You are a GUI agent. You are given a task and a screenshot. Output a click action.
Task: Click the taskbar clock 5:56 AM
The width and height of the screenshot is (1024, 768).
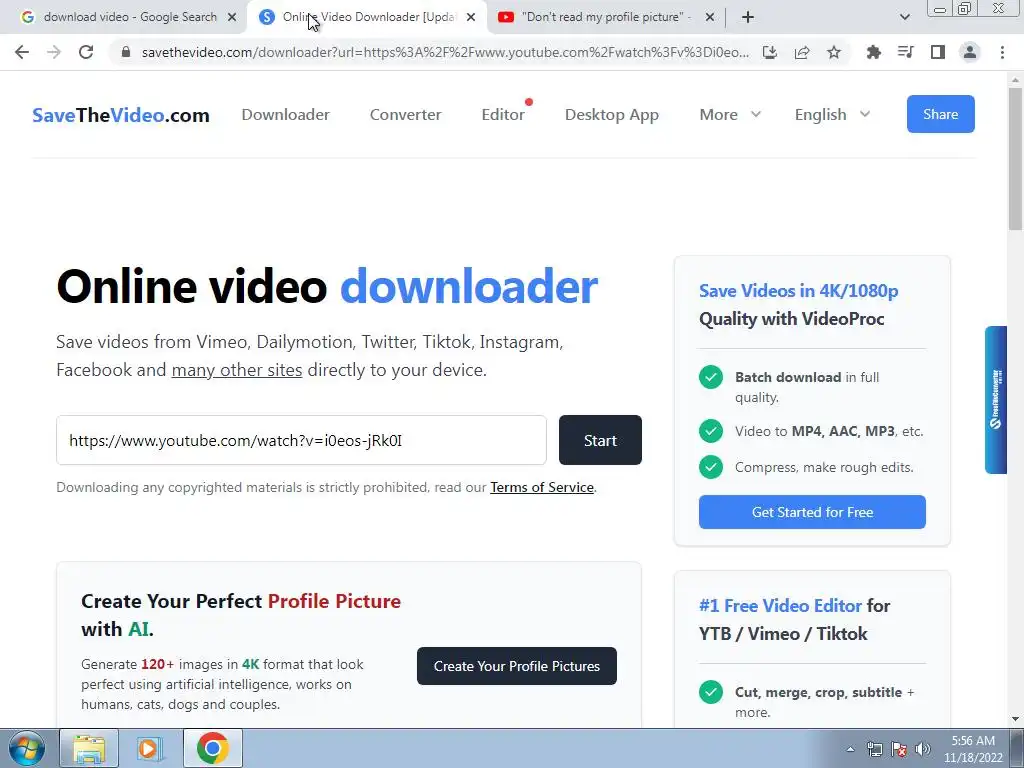pyautogui.click(x=973, y=748)
